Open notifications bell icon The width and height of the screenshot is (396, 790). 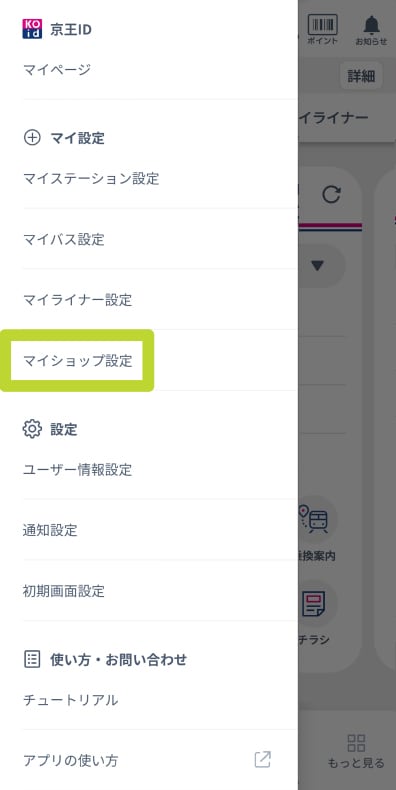(x=371, y=25)
